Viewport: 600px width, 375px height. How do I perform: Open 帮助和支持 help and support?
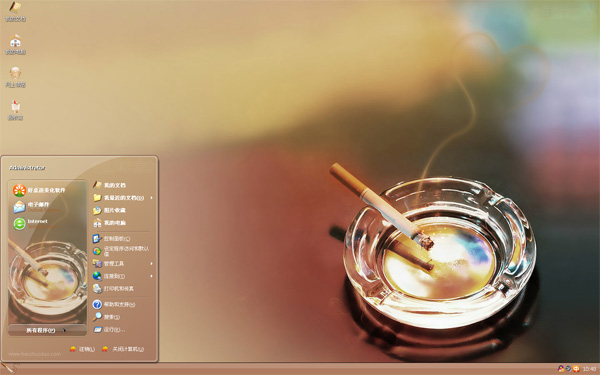click(114, 305)
